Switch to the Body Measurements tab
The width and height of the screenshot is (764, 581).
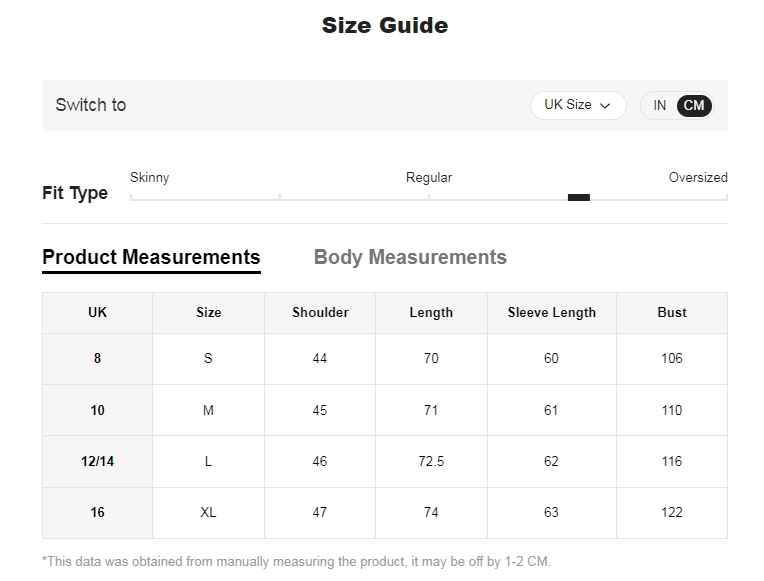410,257
